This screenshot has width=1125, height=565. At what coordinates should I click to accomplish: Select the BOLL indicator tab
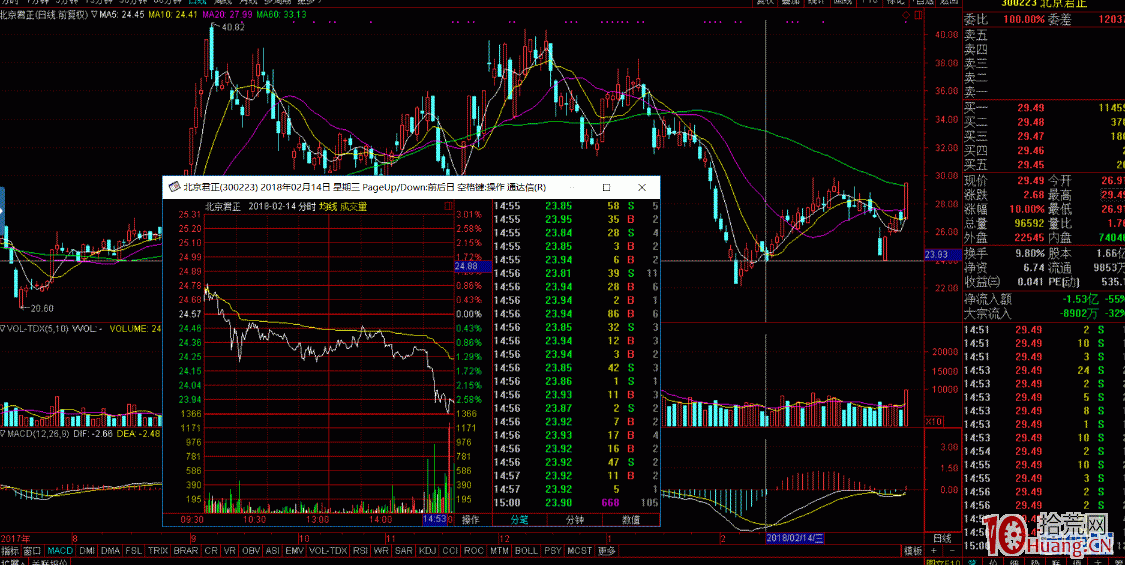[x=526, y=551]
